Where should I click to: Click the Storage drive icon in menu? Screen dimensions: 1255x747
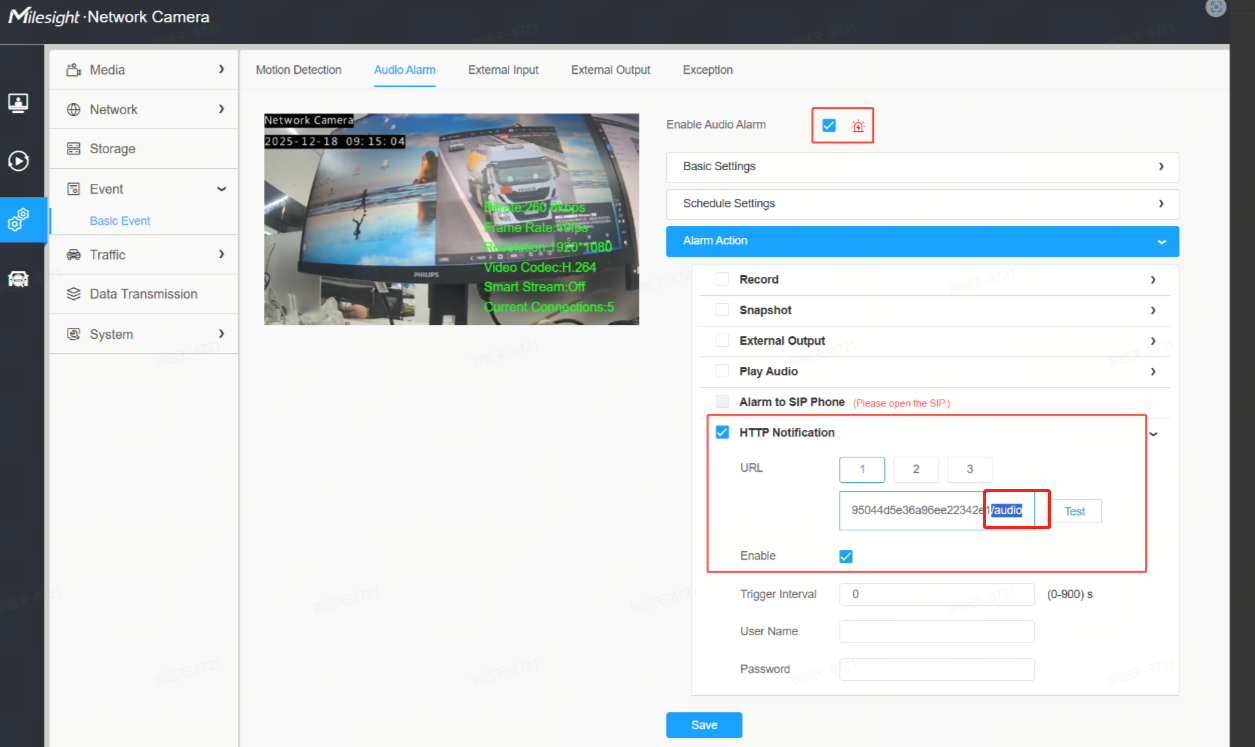point(73,149)
